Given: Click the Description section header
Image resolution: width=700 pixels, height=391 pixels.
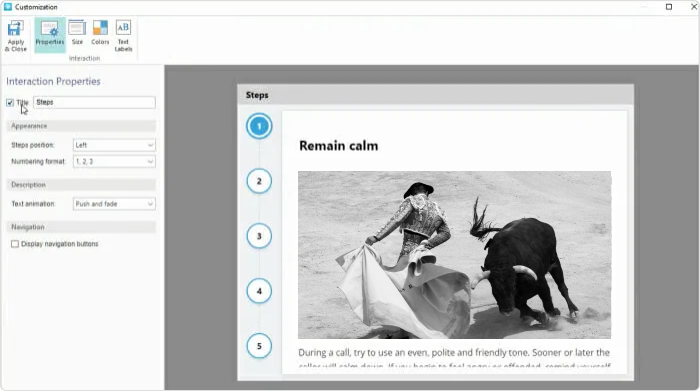Looking at the screenshot, I should pyautogui.click(x=81, y=185).
